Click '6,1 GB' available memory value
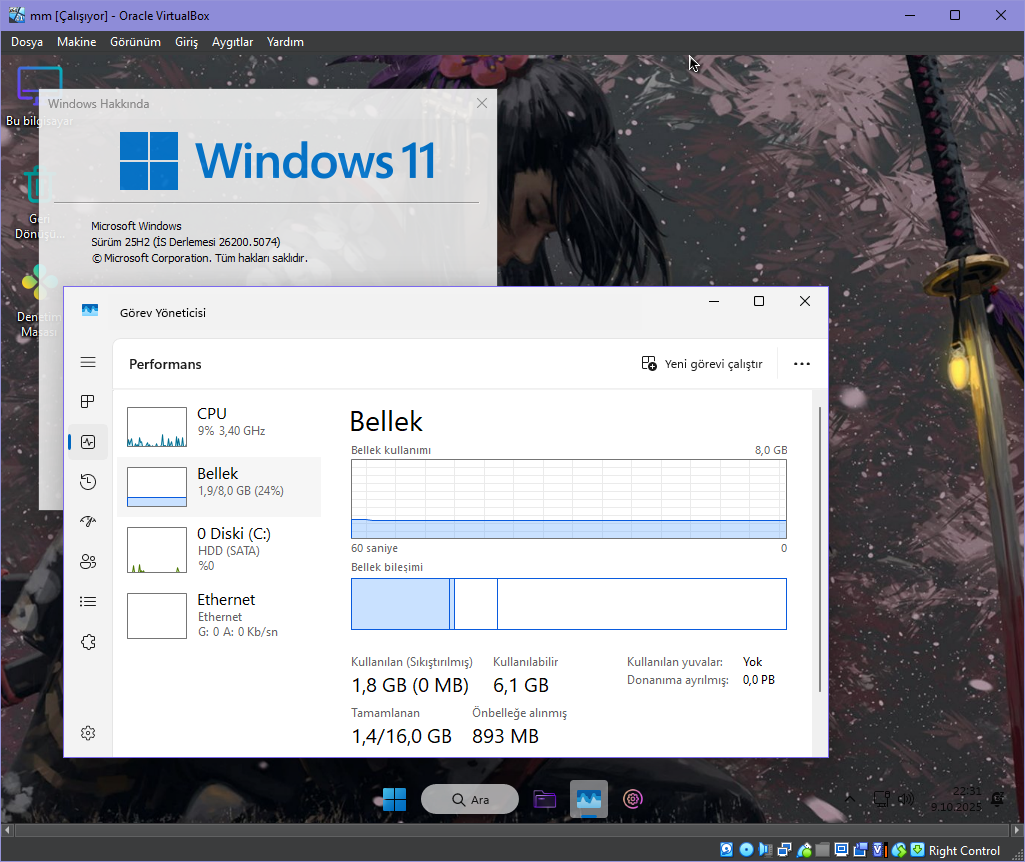The image size is (1025, 862). (521, 685)
